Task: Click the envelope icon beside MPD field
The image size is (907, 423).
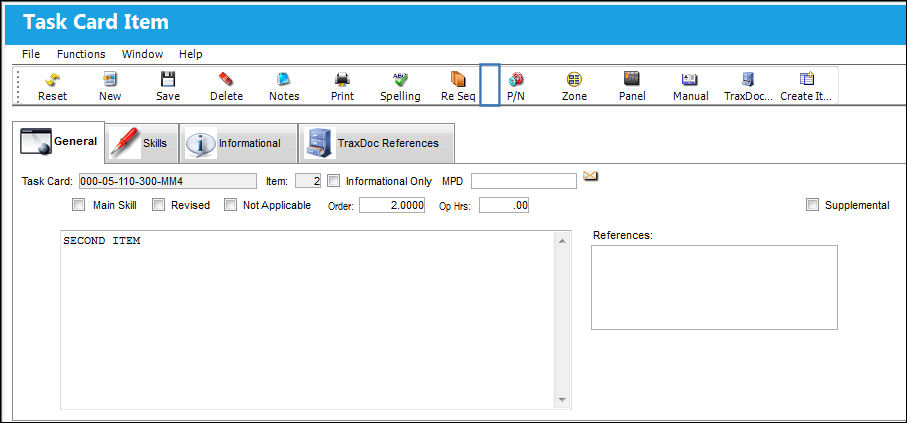Action: tap(590, 175)
